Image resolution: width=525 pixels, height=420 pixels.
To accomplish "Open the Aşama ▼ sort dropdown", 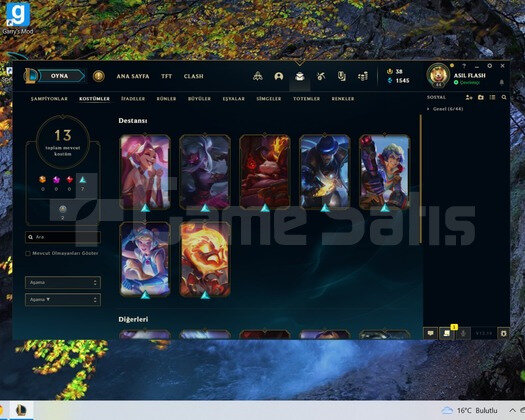I will 63,300.
